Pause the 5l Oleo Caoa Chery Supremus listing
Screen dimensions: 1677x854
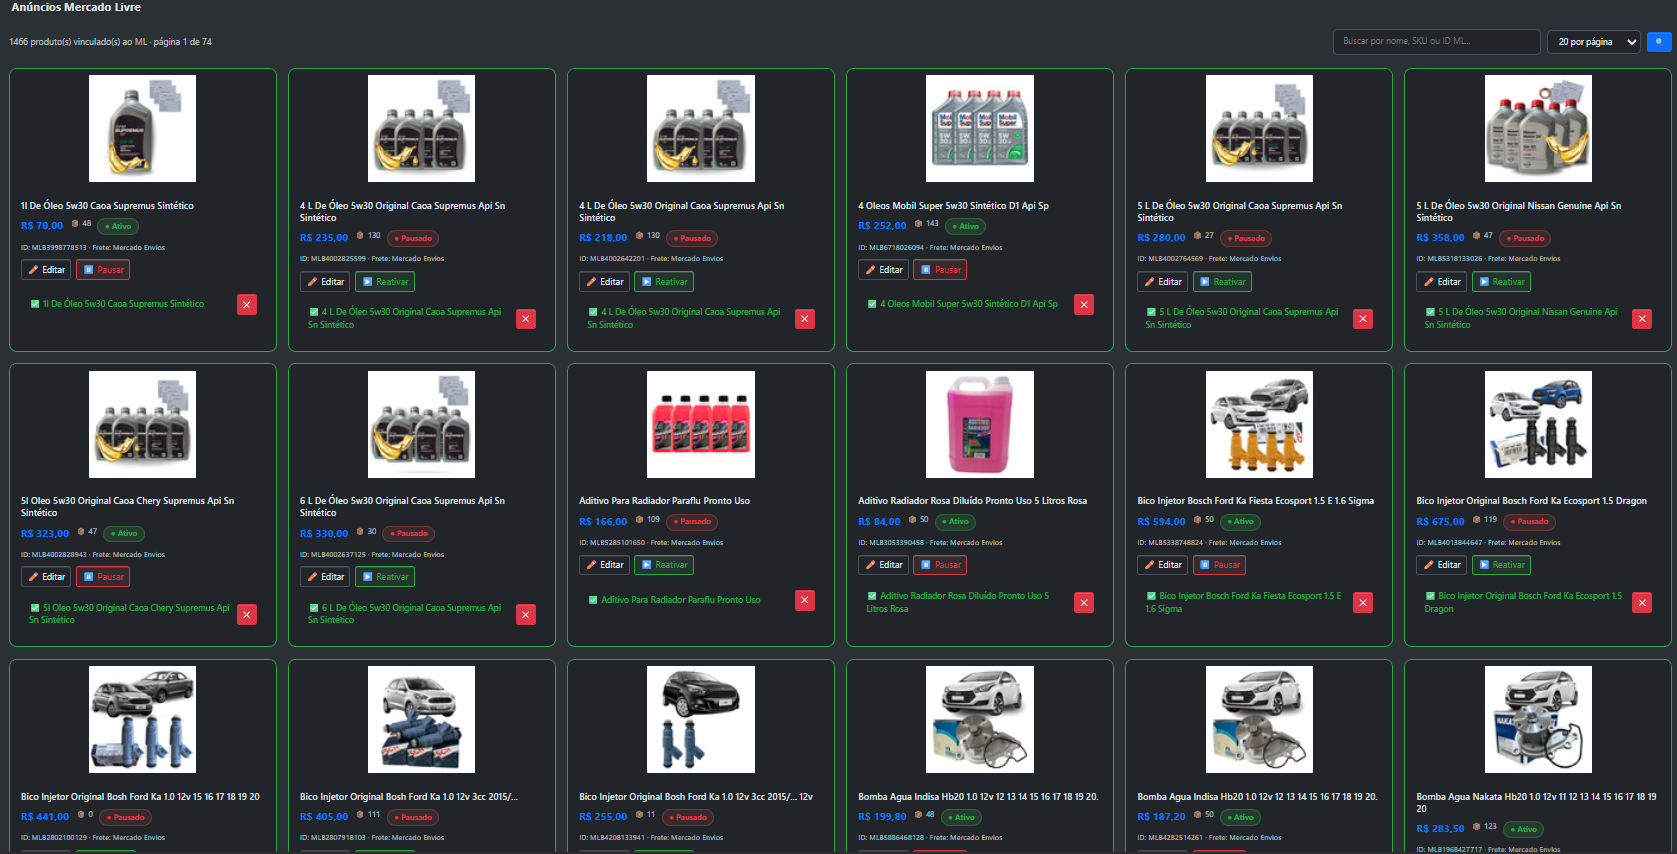(104, 577)
